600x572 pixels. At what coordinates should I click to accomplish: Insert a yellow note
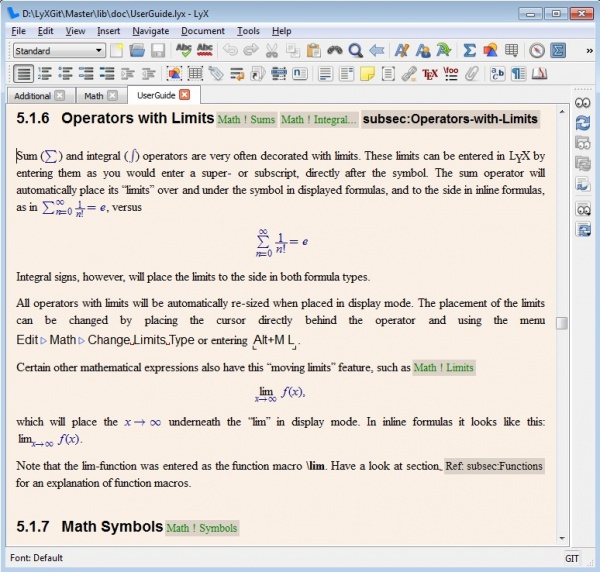point(368,73)
